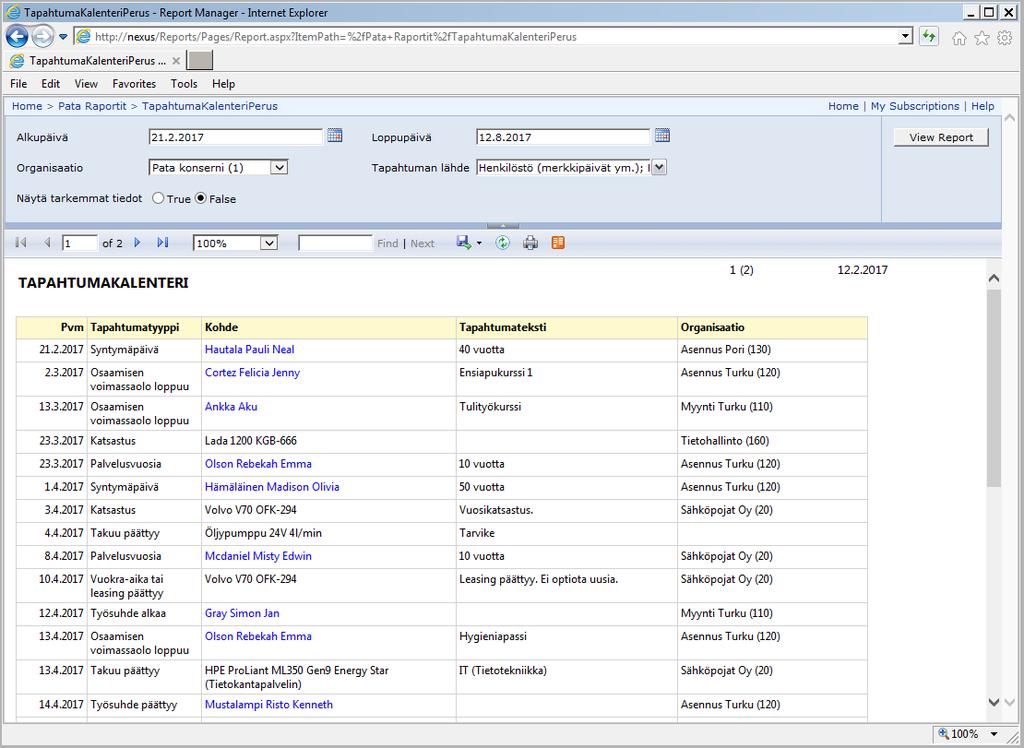Expand the Organisaatio dropdown
The height and width of the screenshot is (748, 1024).
tap(279, 168)
